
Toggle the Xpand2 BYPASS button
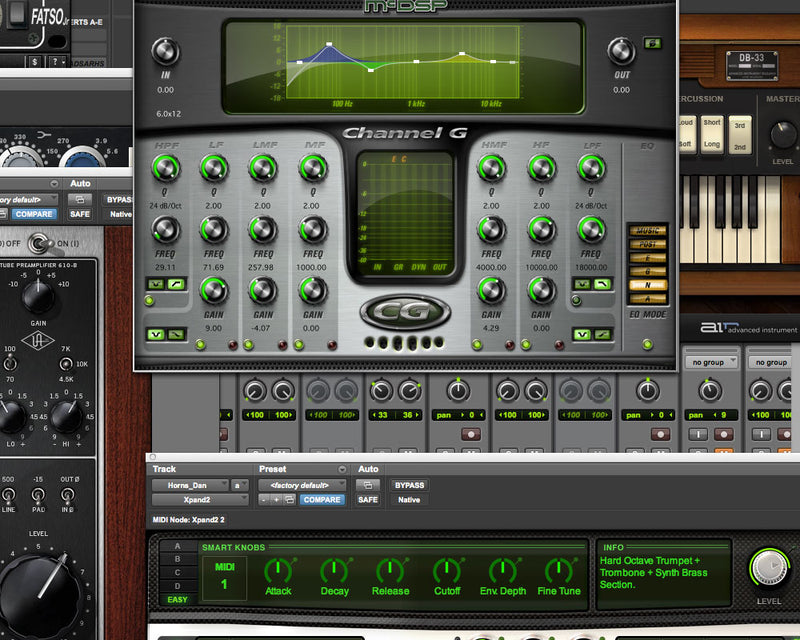pyautogui.click(x=410, y=485)
